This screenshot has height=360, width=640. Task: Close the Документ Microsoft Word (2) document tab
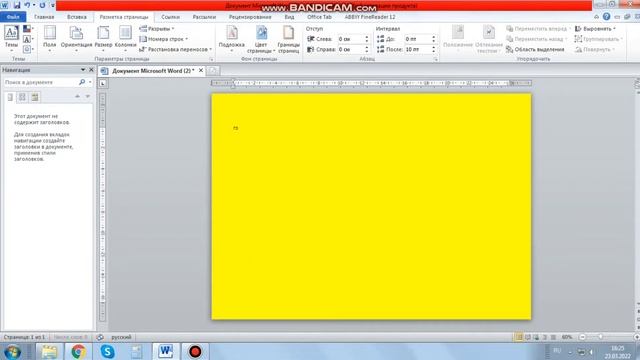click(x=201, y=71)
